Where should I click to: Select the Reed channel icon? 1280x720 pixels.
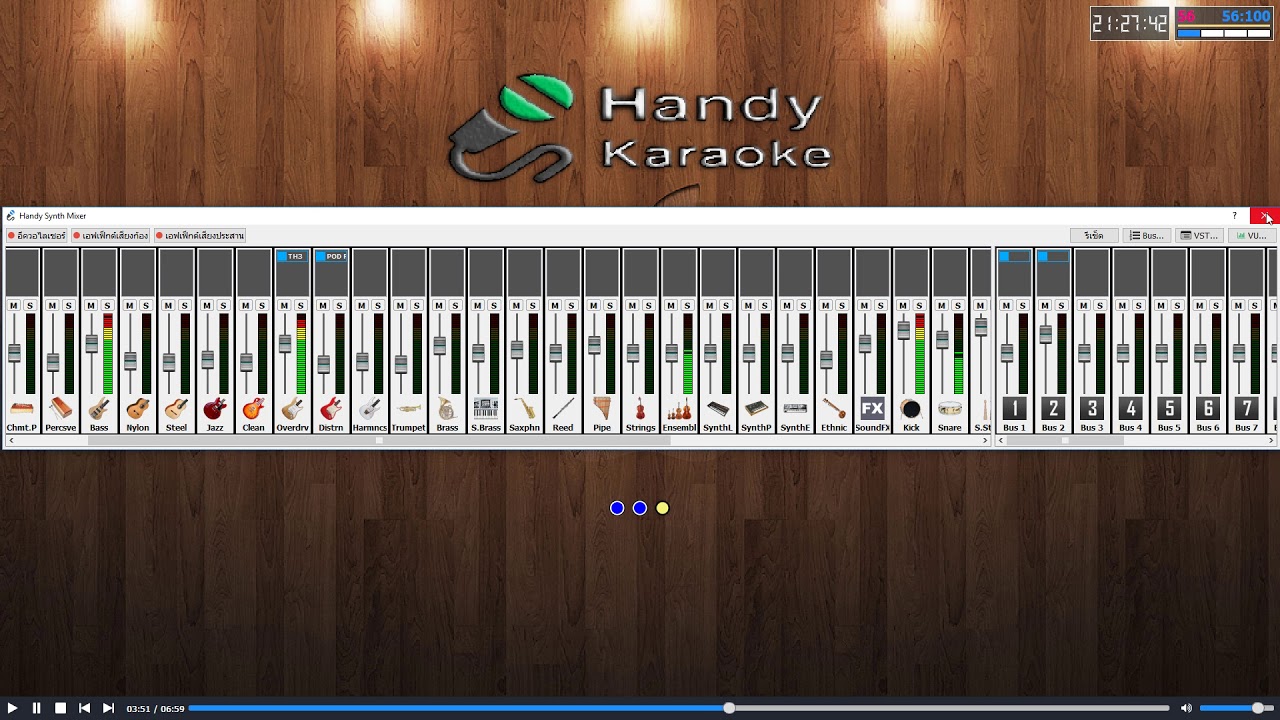pos(563,408)
